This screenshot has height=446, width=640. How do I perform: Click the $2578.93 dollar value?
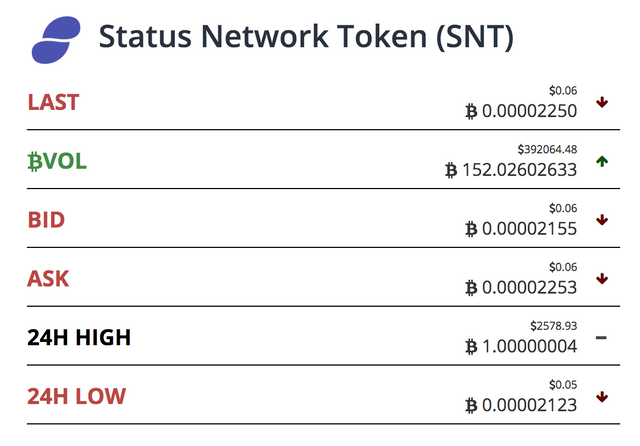[554, 326]
